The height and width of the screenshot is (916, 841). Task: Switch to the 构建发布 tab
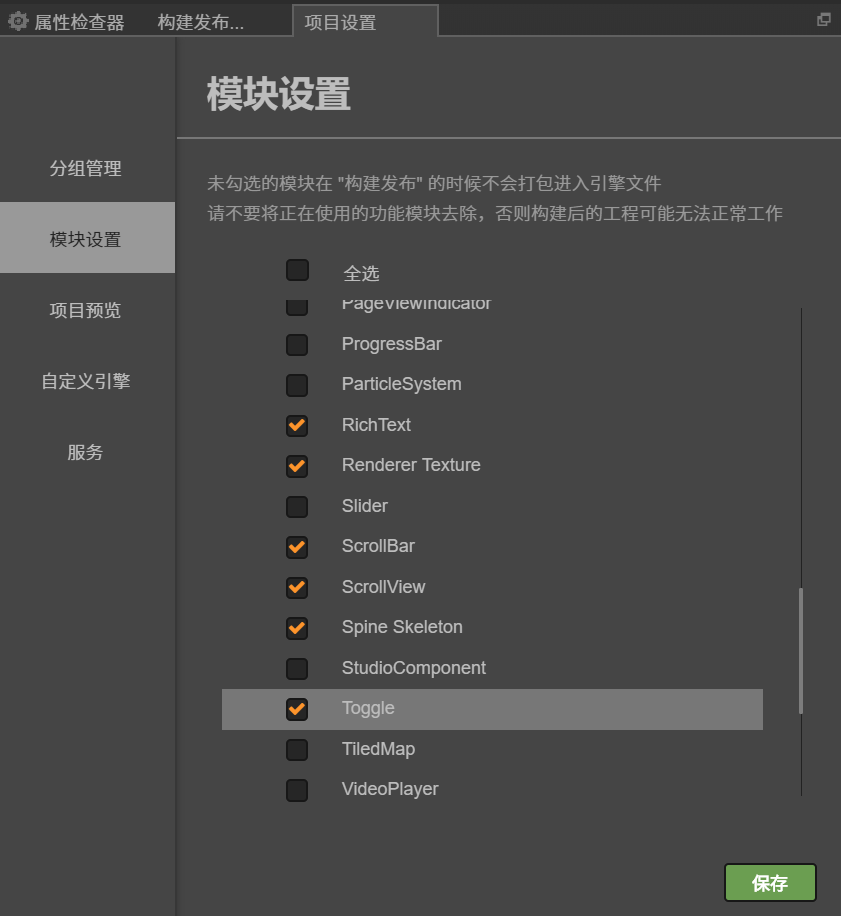click(x=200, y=22)
